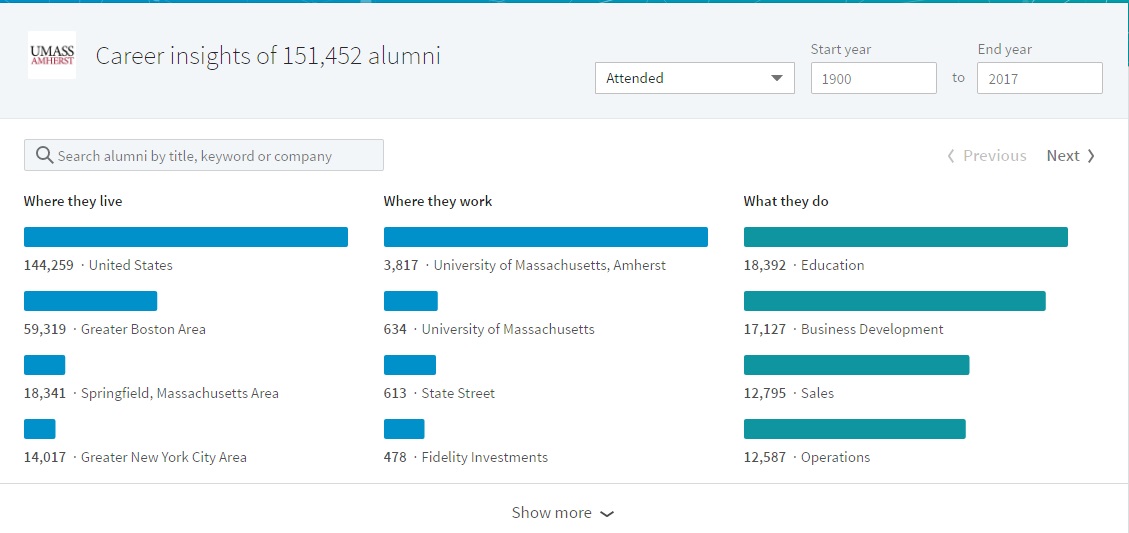Image resolution: width=1129 pixels, height=533 pixels.
Task: Click the '478 · Fidelity Investments' label
Action: pyautogui.click(x=466, y=457)
